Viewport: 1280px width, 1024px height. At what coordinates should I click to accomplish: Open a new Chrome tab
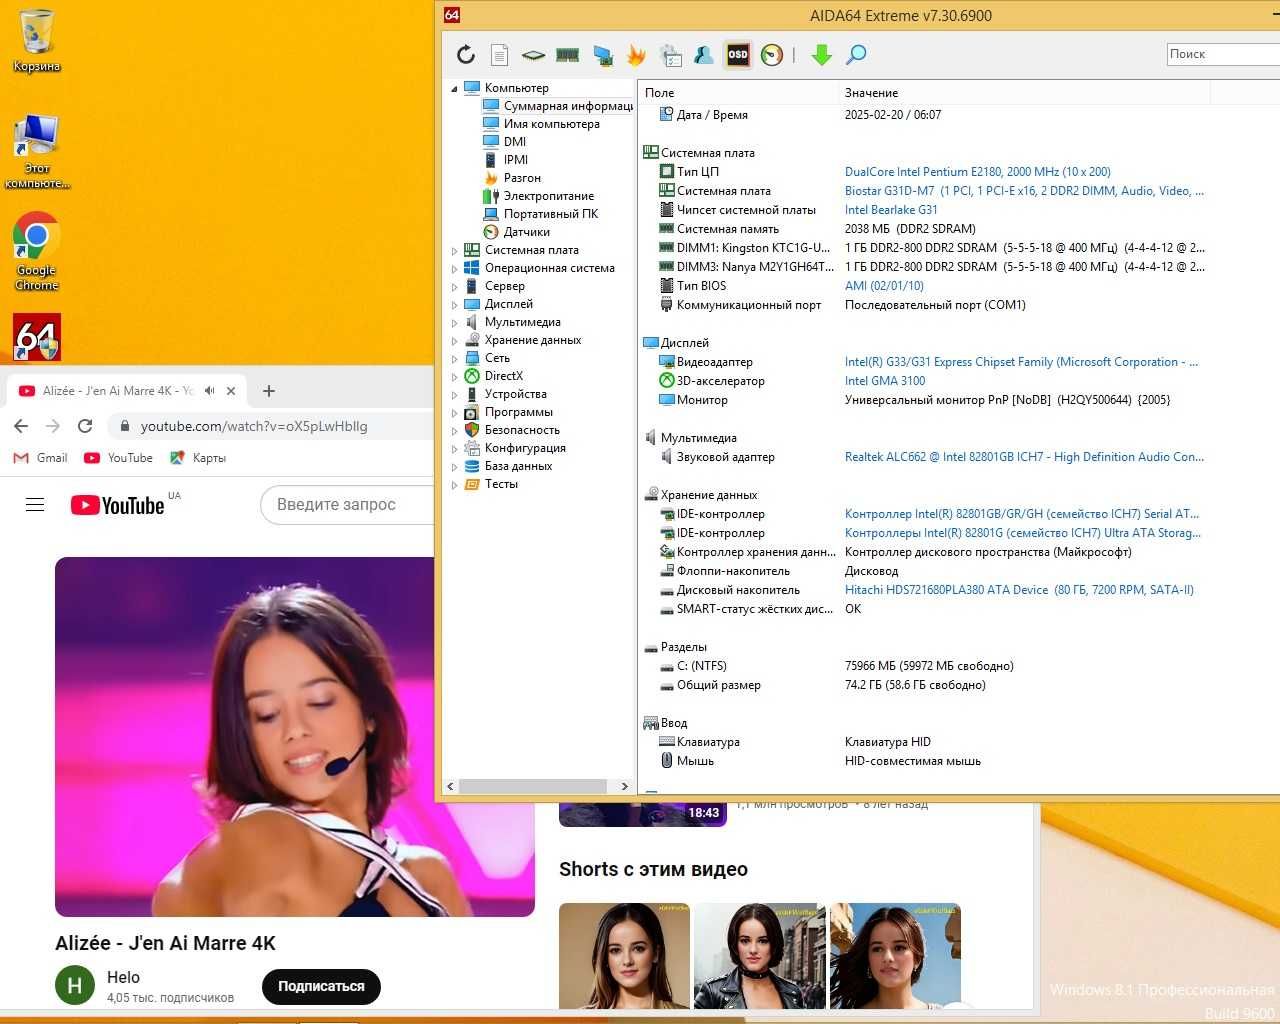(269, 391)
